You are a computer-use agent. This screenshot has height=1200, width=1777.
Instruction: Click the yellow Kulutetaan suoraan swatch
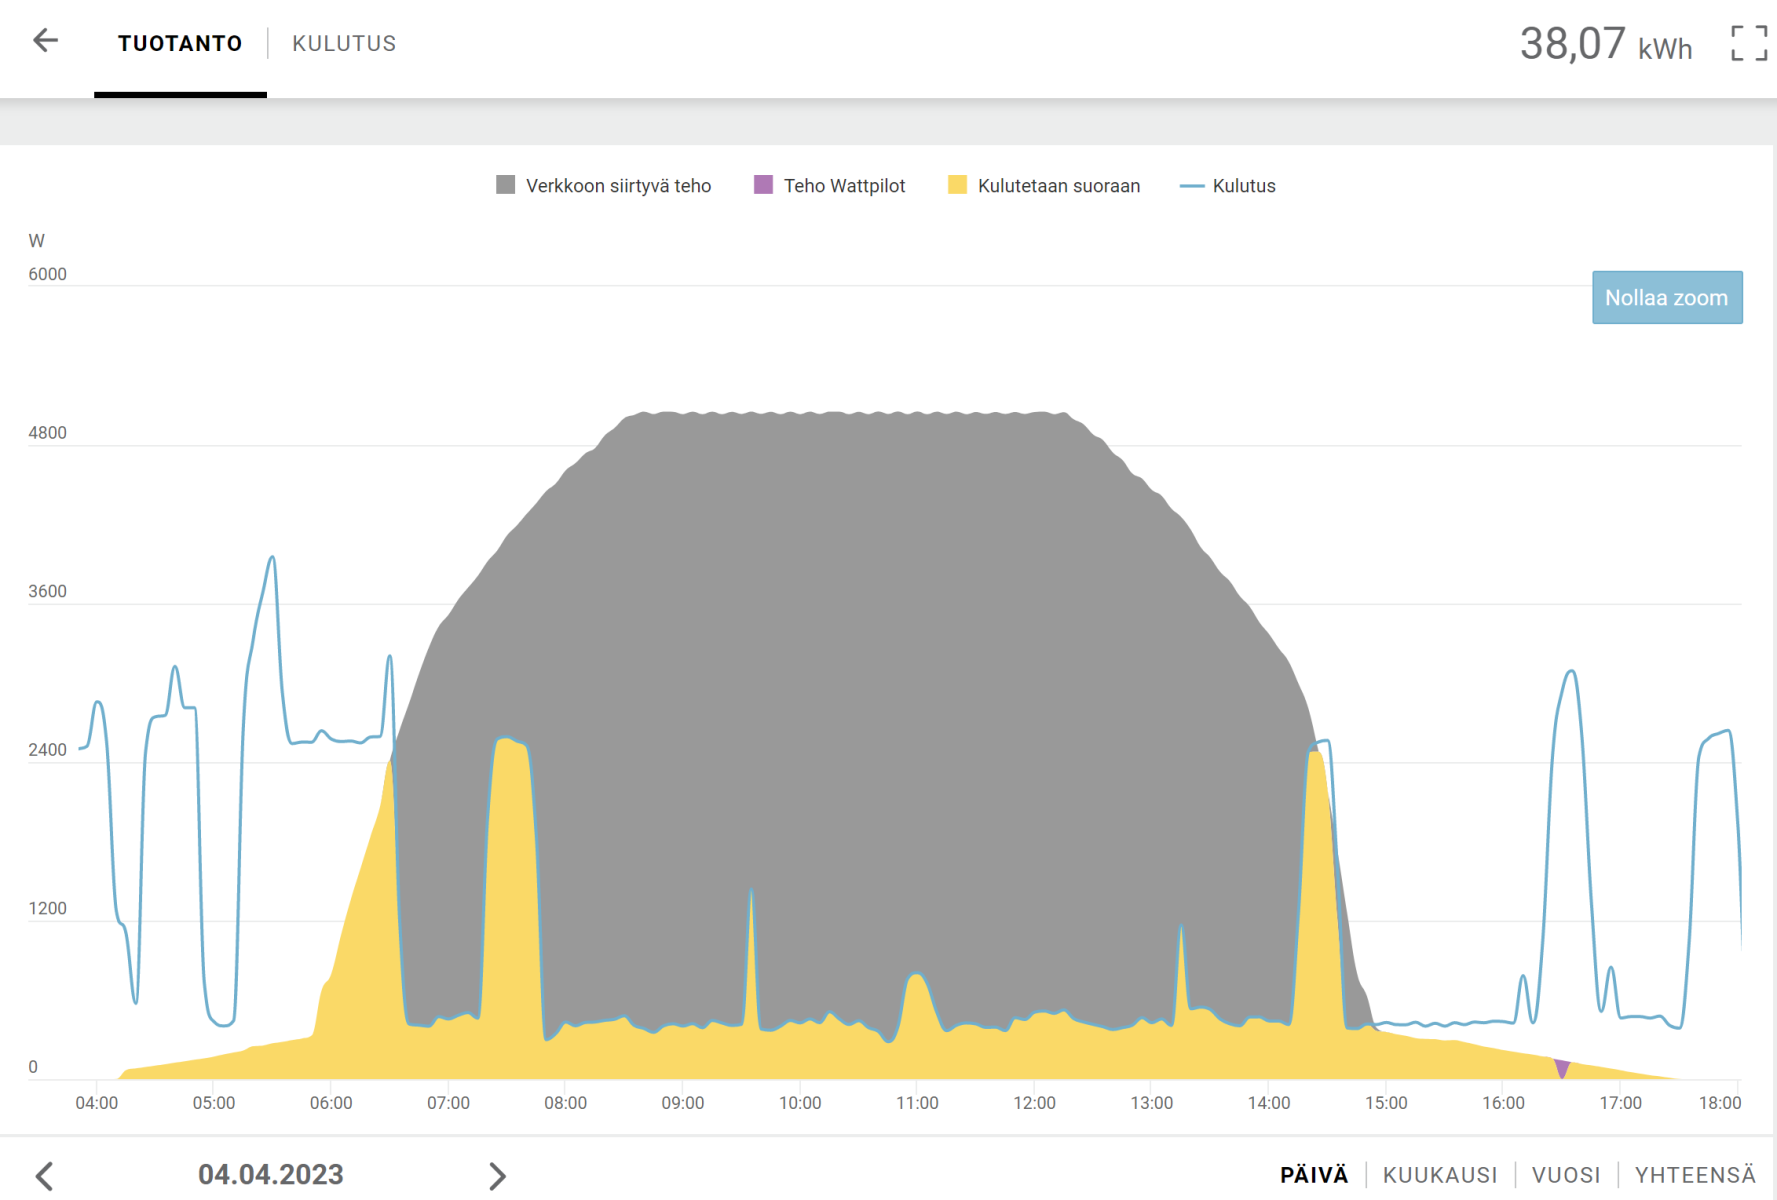[957, 185]
